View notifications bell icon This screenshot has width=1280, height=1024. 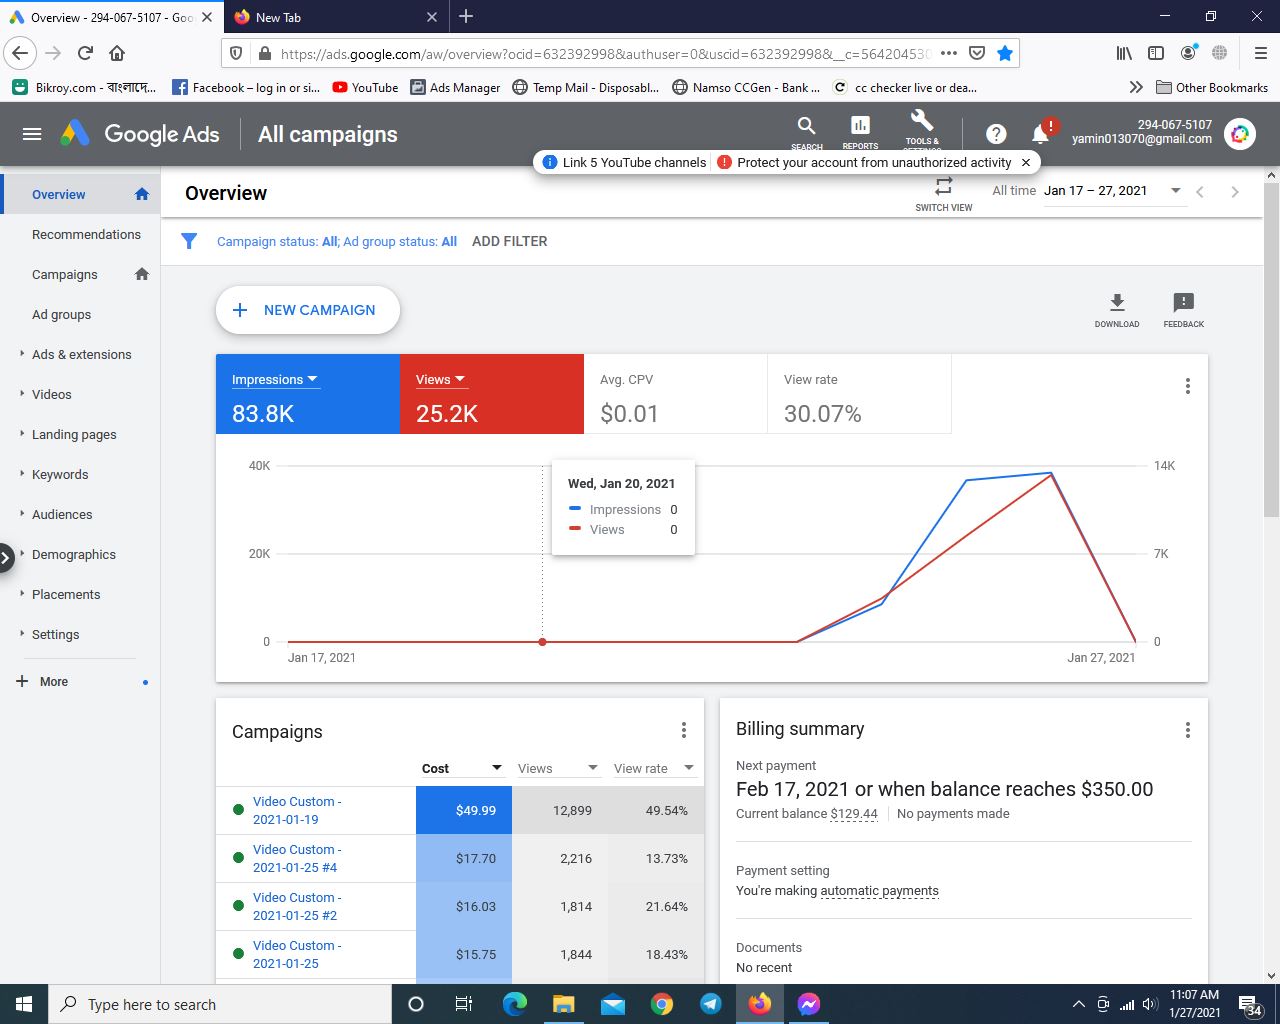click(1040, 134)
